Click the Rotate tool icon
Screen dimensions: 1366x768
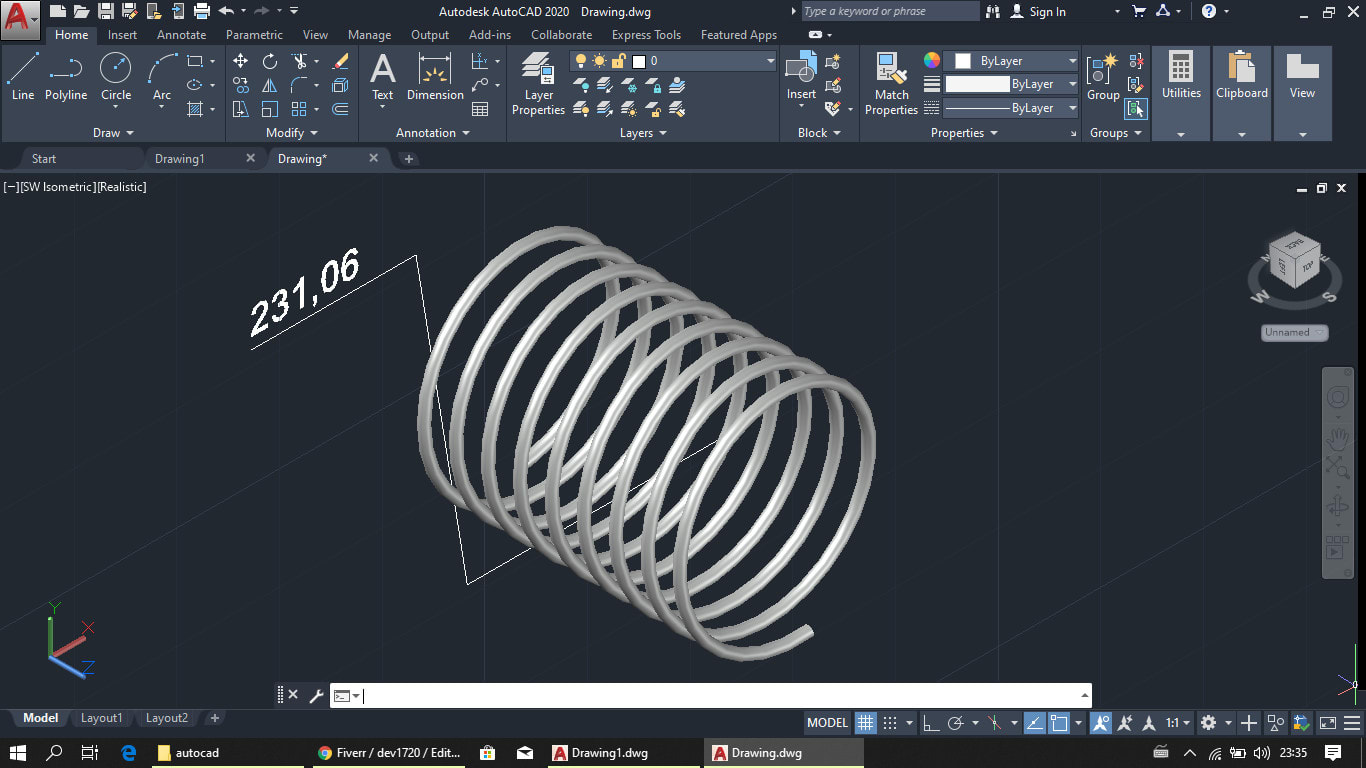tap(270, 61)
